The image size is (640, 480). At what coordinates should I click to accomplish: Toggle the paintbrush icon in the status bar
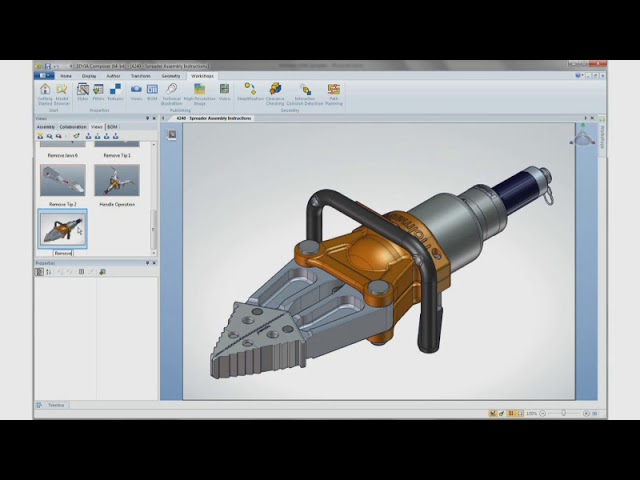(x=502, y=413)
